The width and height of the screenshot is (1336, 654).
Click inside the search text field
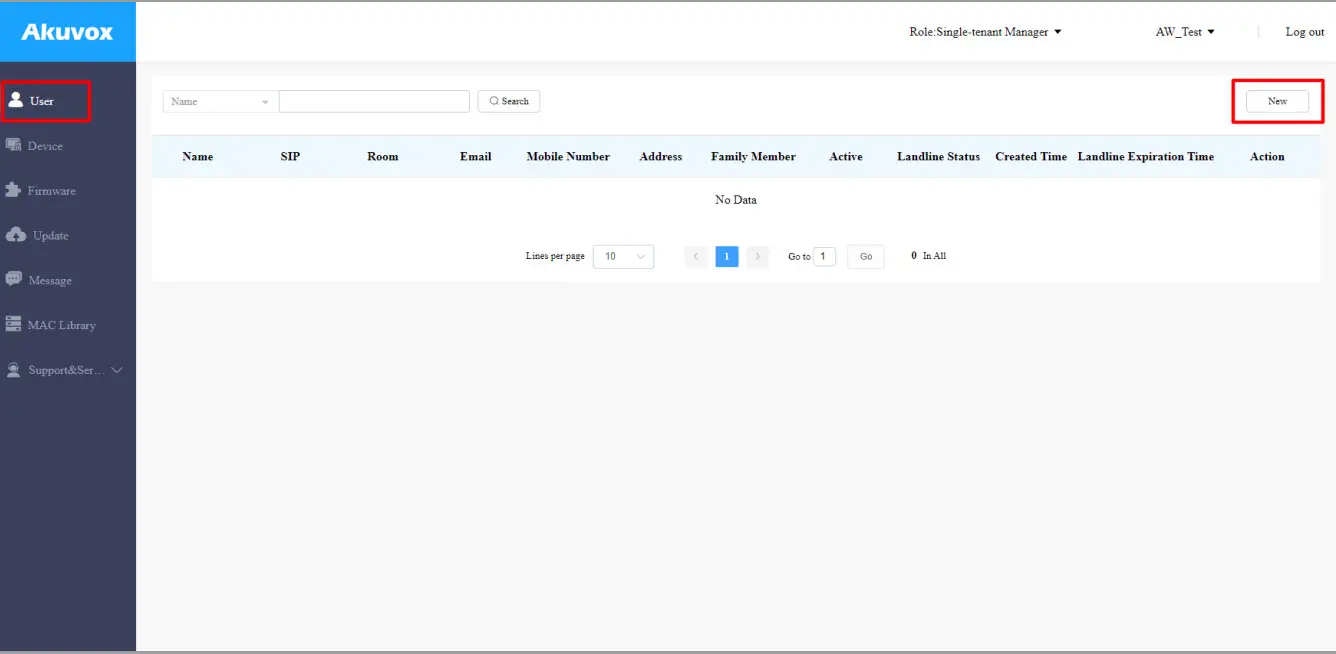(374, 100)
